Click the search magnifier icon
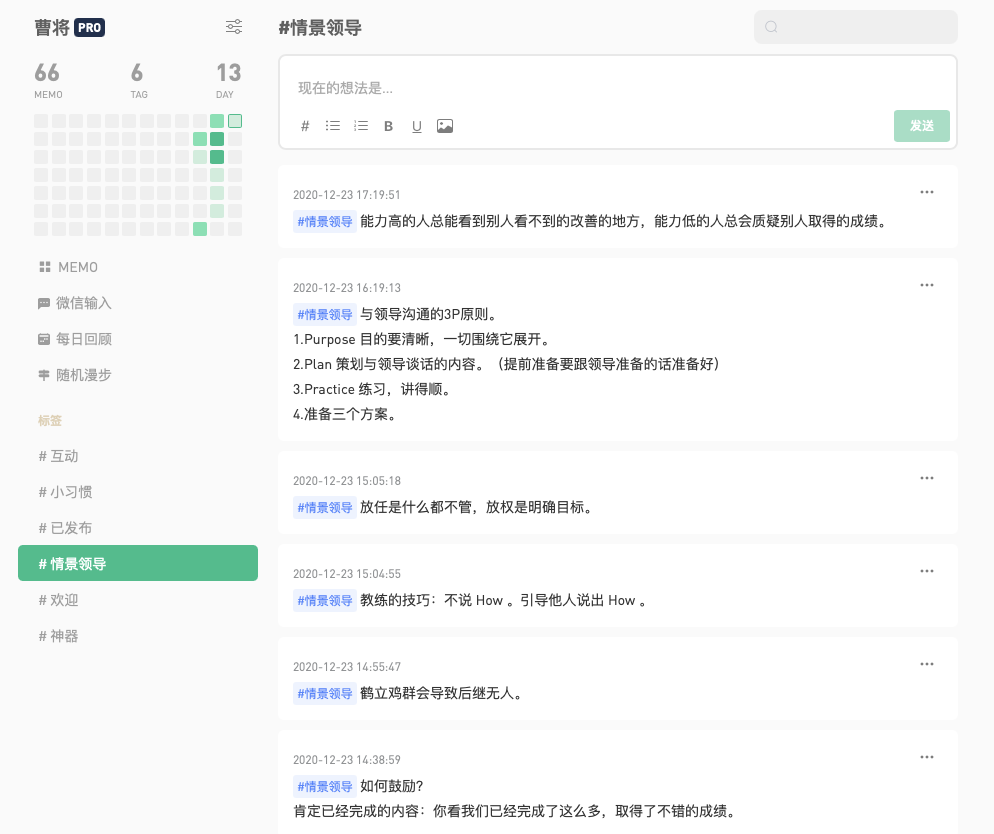The width and height of the screenshot is (994, 834). tap(771, 27)
